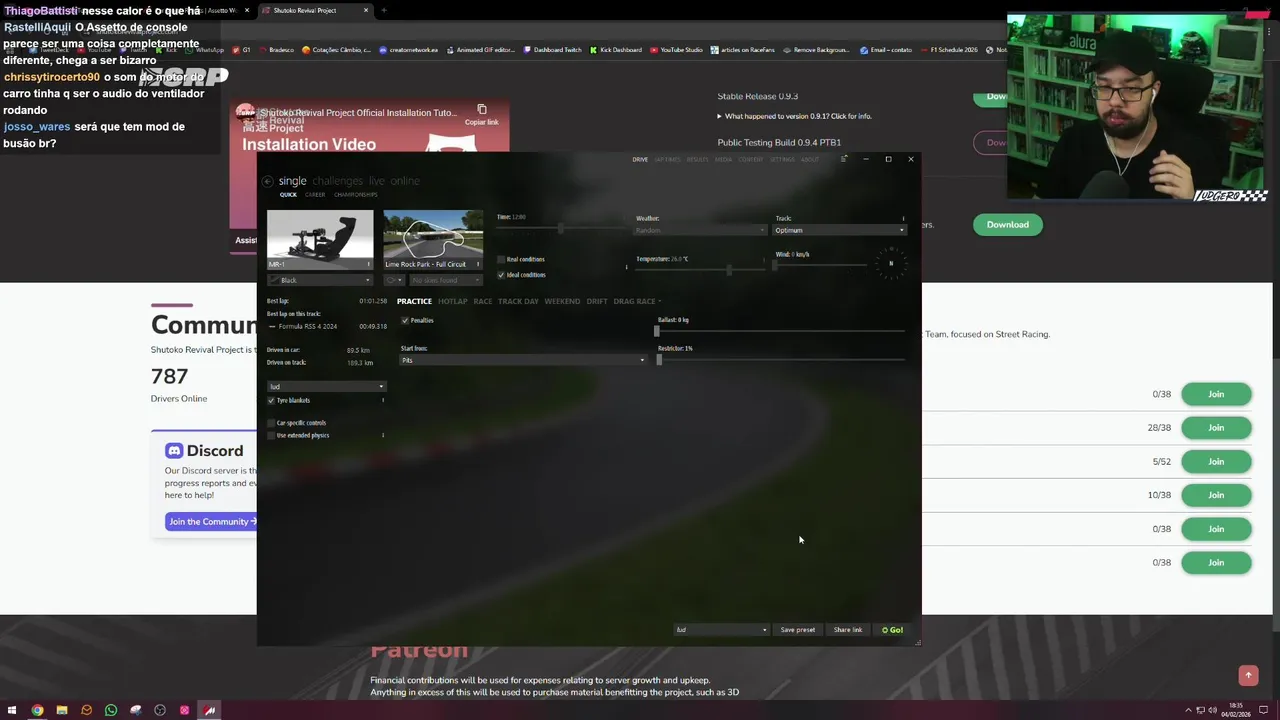Open the Start from Pits dropdown

523,360
